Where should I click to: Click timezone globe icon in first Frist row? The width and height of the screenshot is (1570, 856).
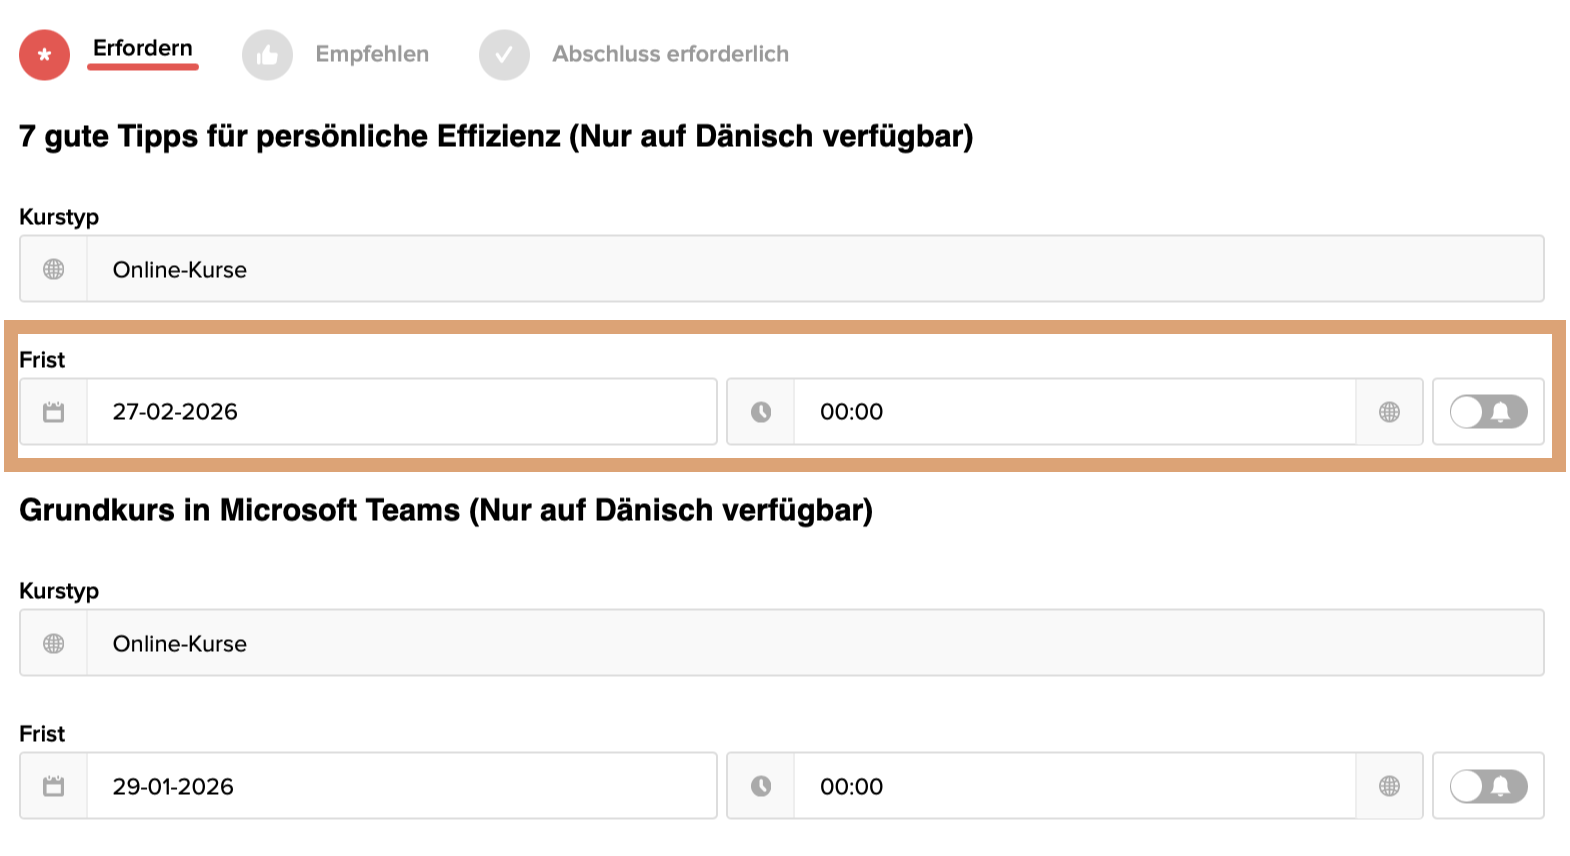1389,412
